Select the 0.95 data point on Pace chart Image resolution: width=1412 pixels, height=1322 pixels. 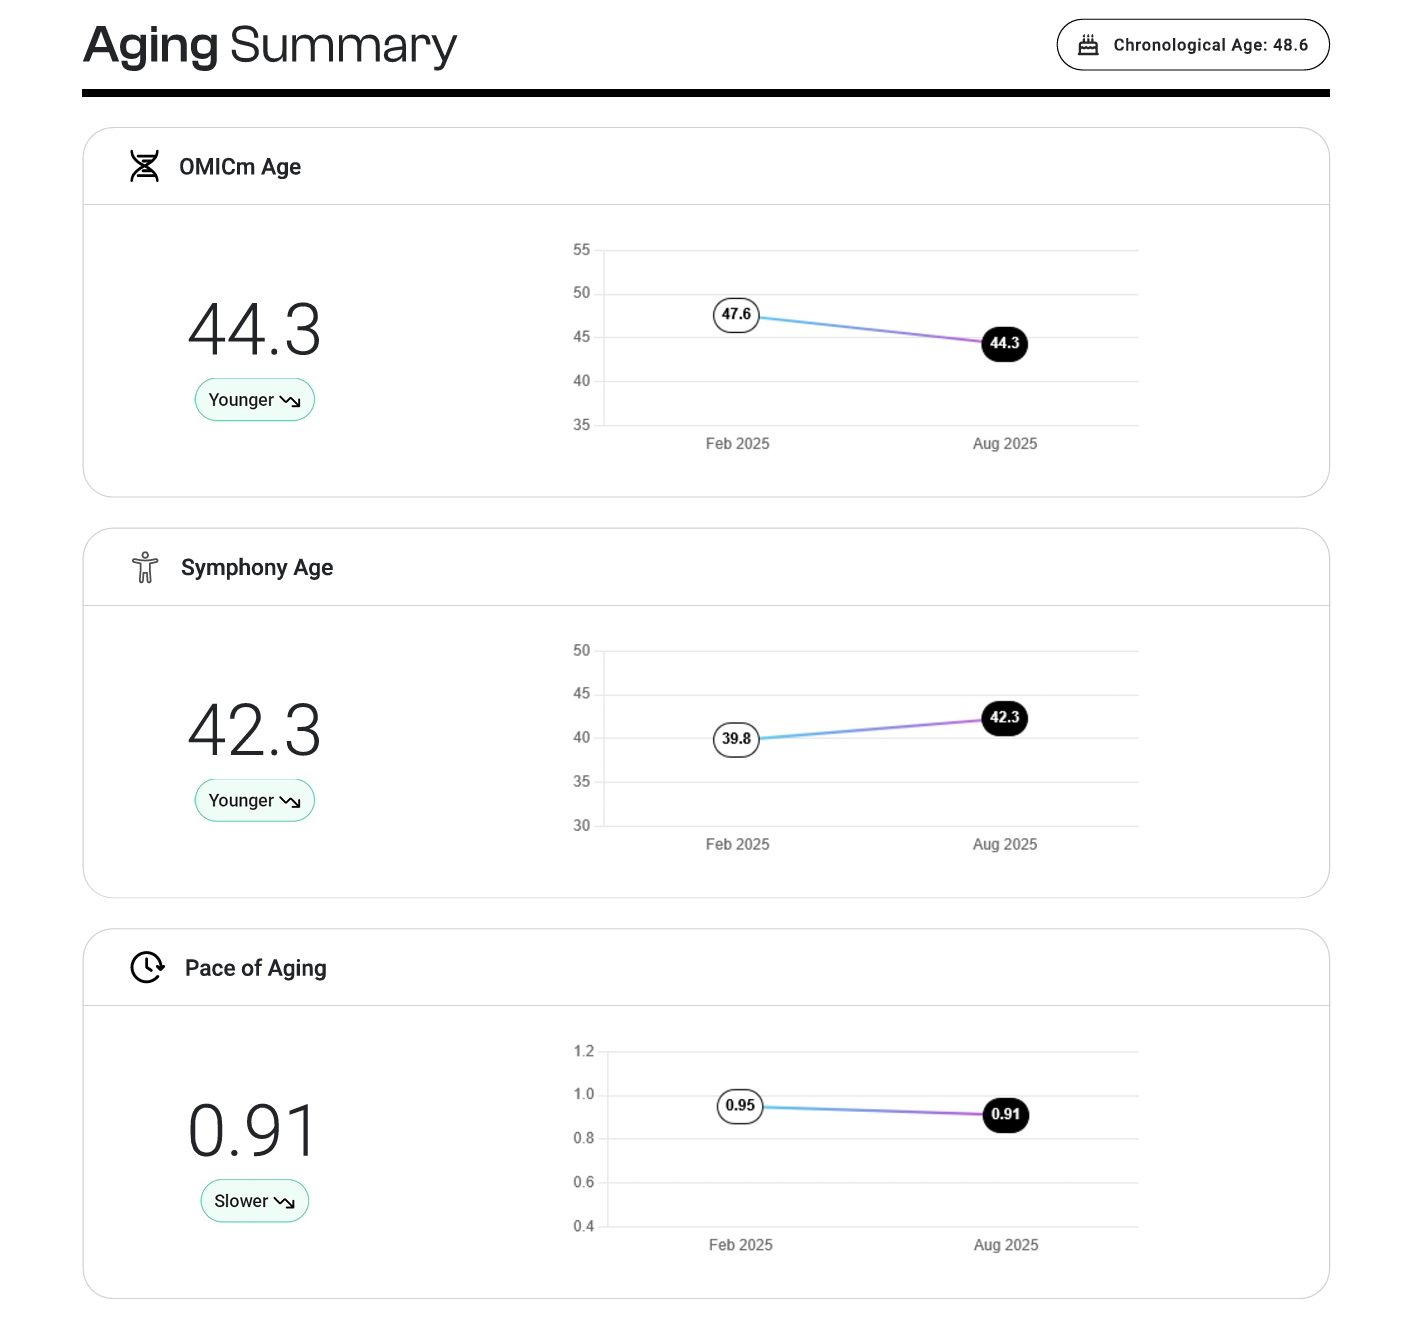740,1106
